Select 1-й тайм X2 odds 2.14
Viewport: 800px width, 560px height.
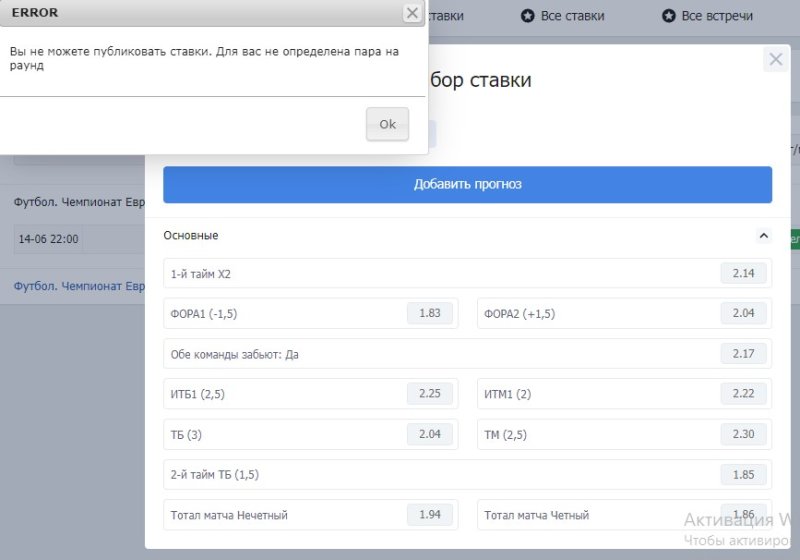click(743, 273)
